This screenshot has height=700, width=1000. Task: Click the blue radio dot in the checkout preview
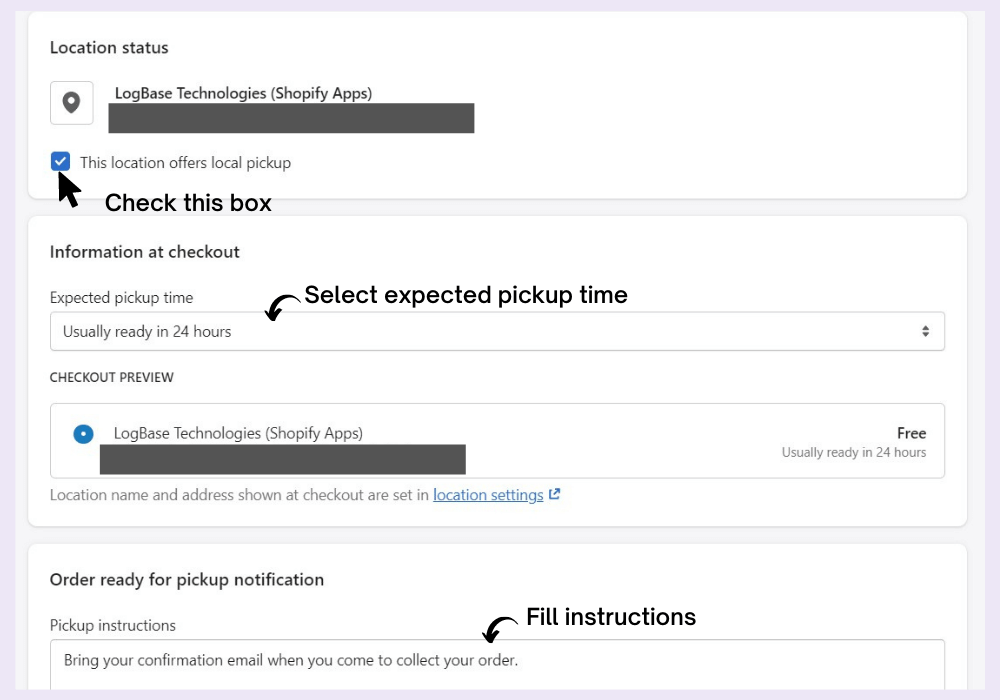tap(81, 434)
